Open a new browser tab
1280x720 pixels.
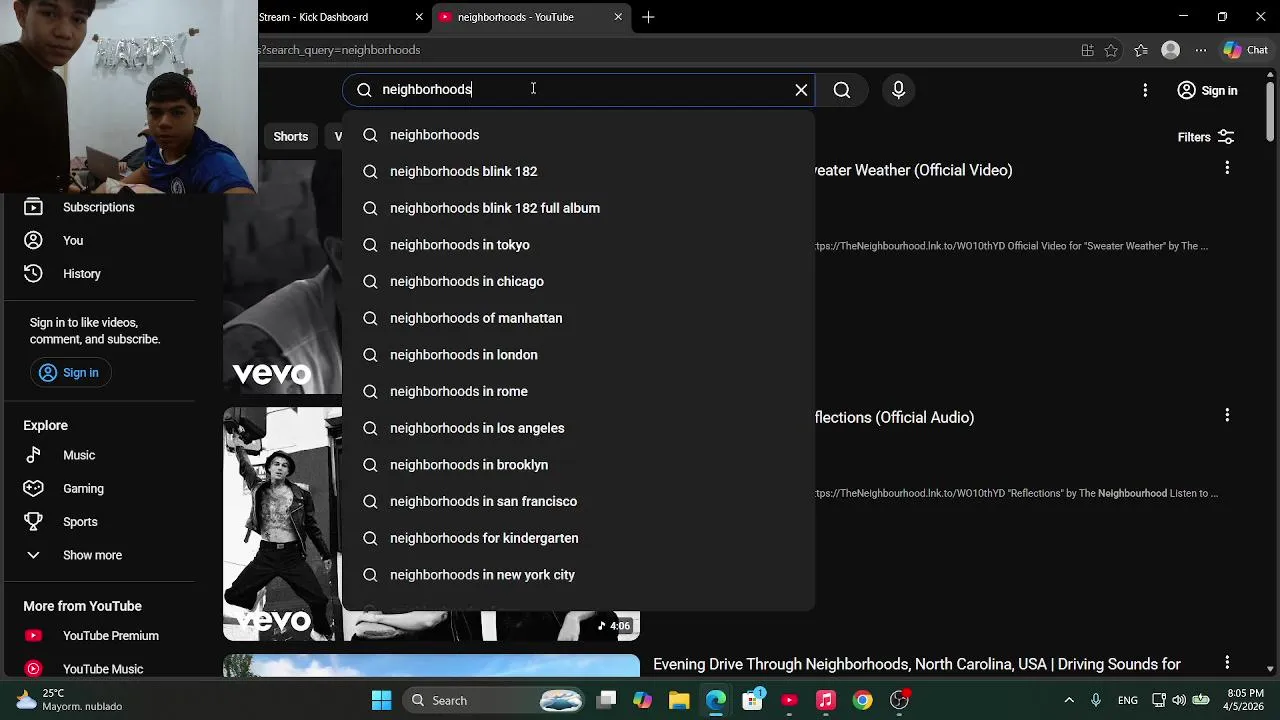coord(648,17)
